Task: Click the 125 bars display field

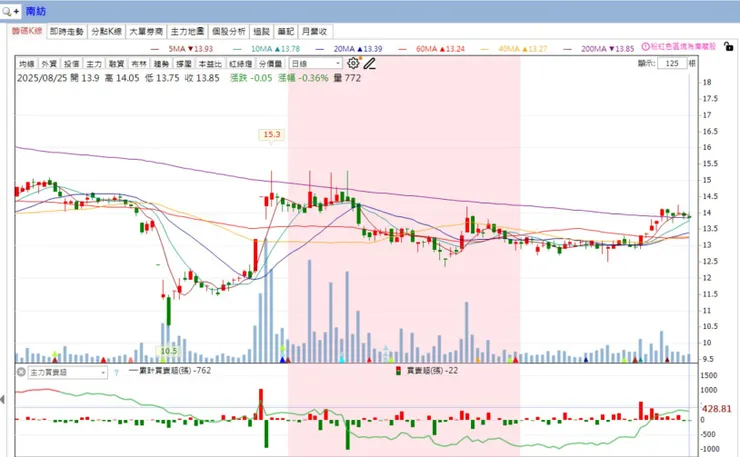Action: tap(672, 63)
